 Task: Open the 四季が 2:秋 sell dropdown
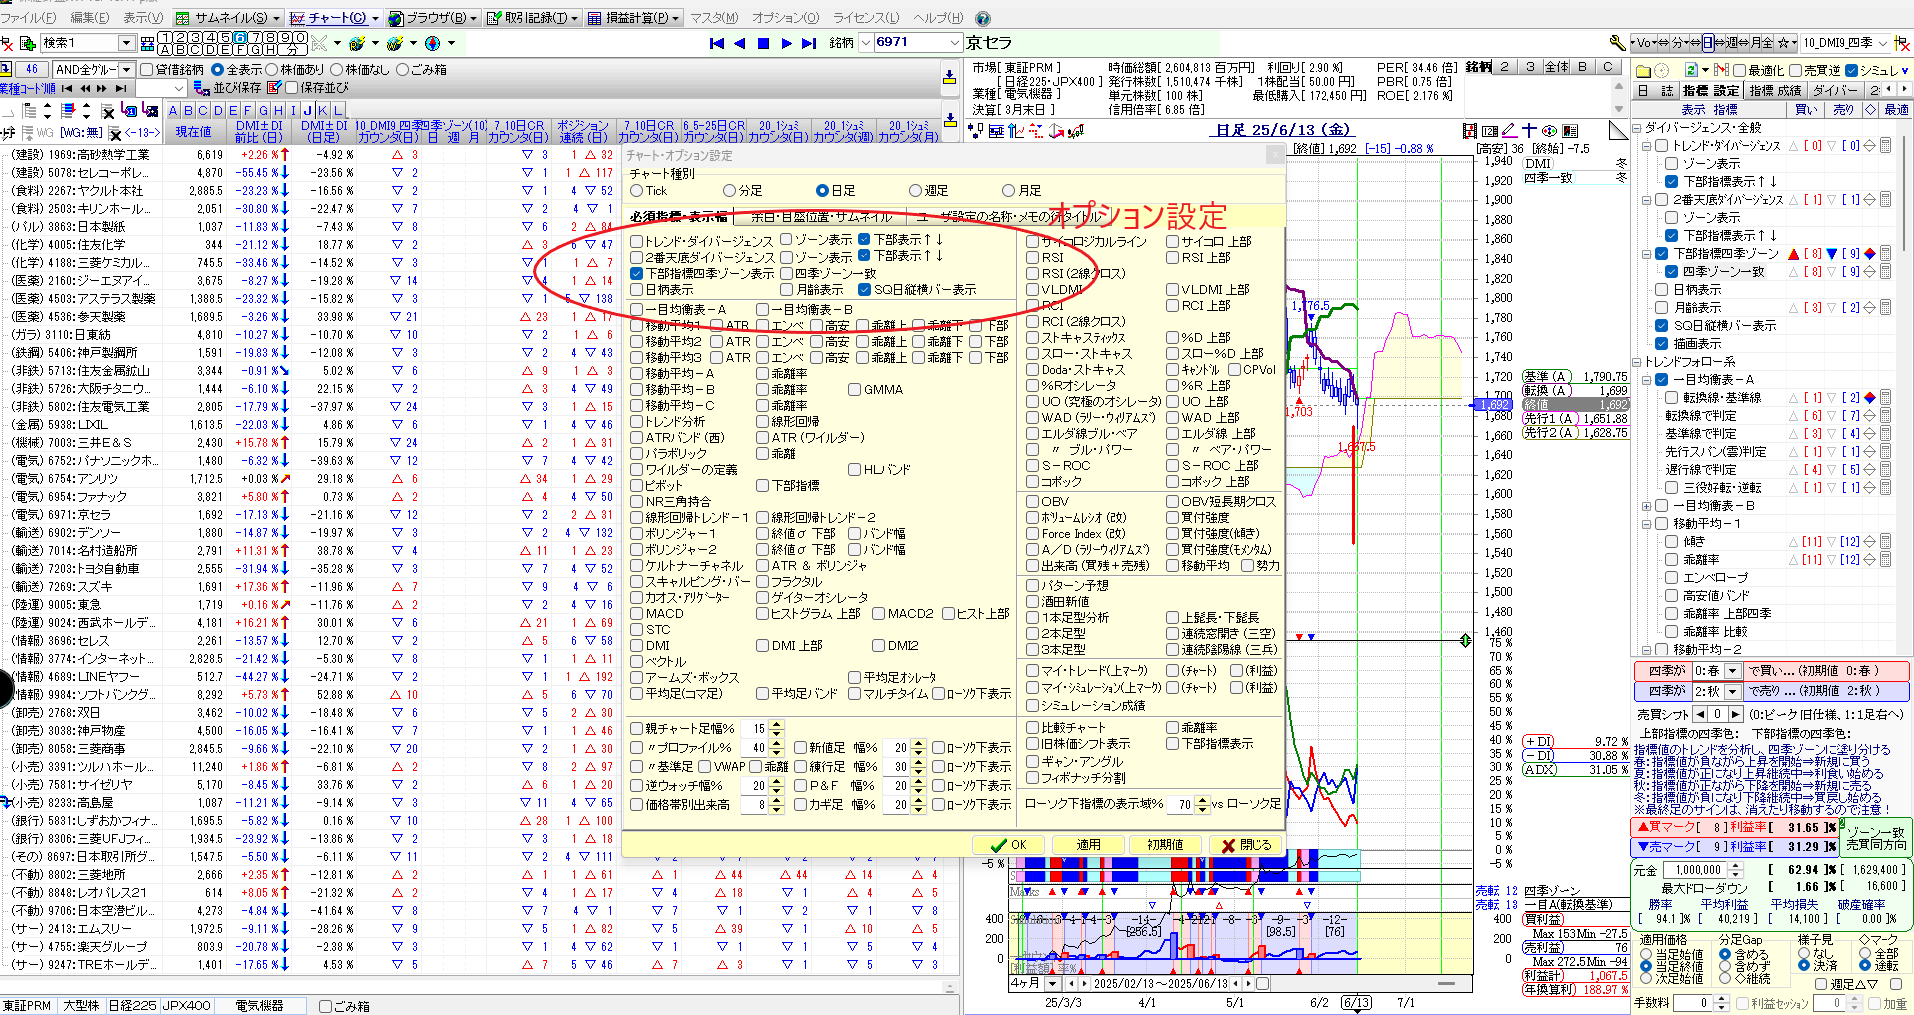[x=1733, y=691]
